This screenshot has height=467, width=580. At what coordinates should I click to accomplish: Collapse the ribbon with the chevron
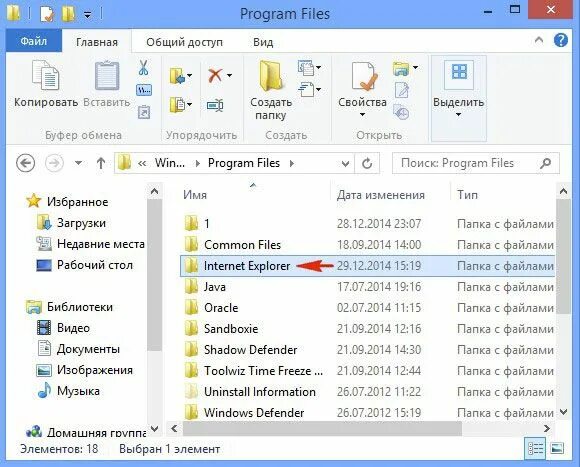tap(539, 40)
